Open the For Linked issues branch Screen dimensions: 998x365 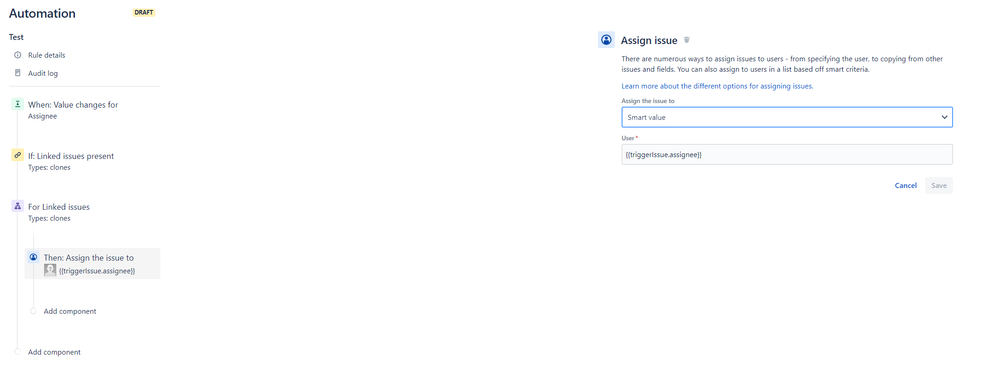tap(59, 206)
